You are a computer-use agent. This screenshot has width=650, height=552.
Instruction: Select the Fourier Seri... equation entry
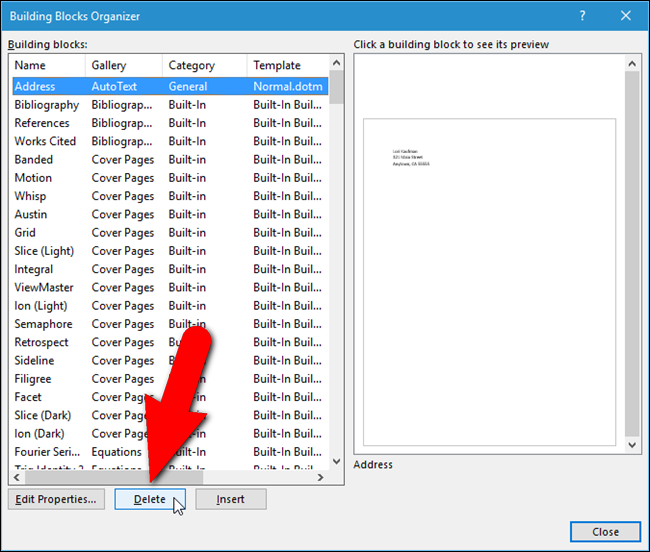(x=170, y=451)
